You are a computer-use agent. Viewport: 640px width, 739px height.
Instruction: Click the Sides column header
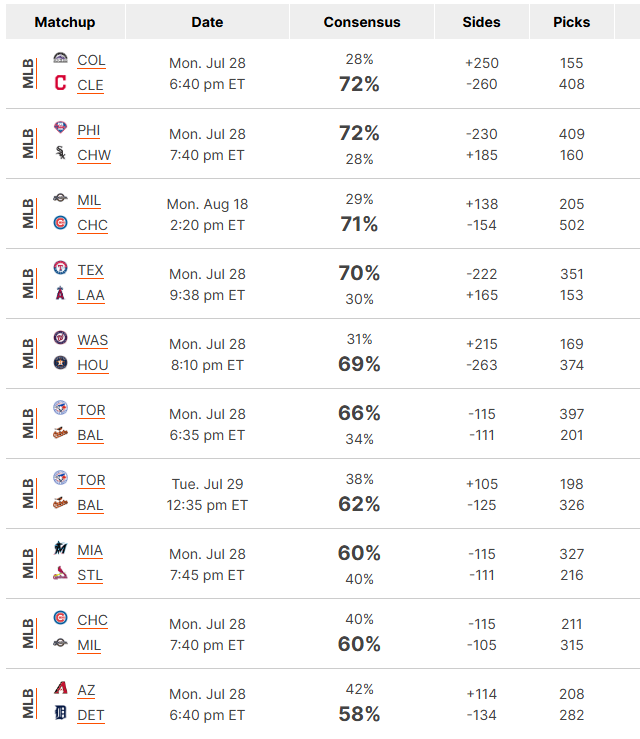pyautogui.click(x=481, y=22)
